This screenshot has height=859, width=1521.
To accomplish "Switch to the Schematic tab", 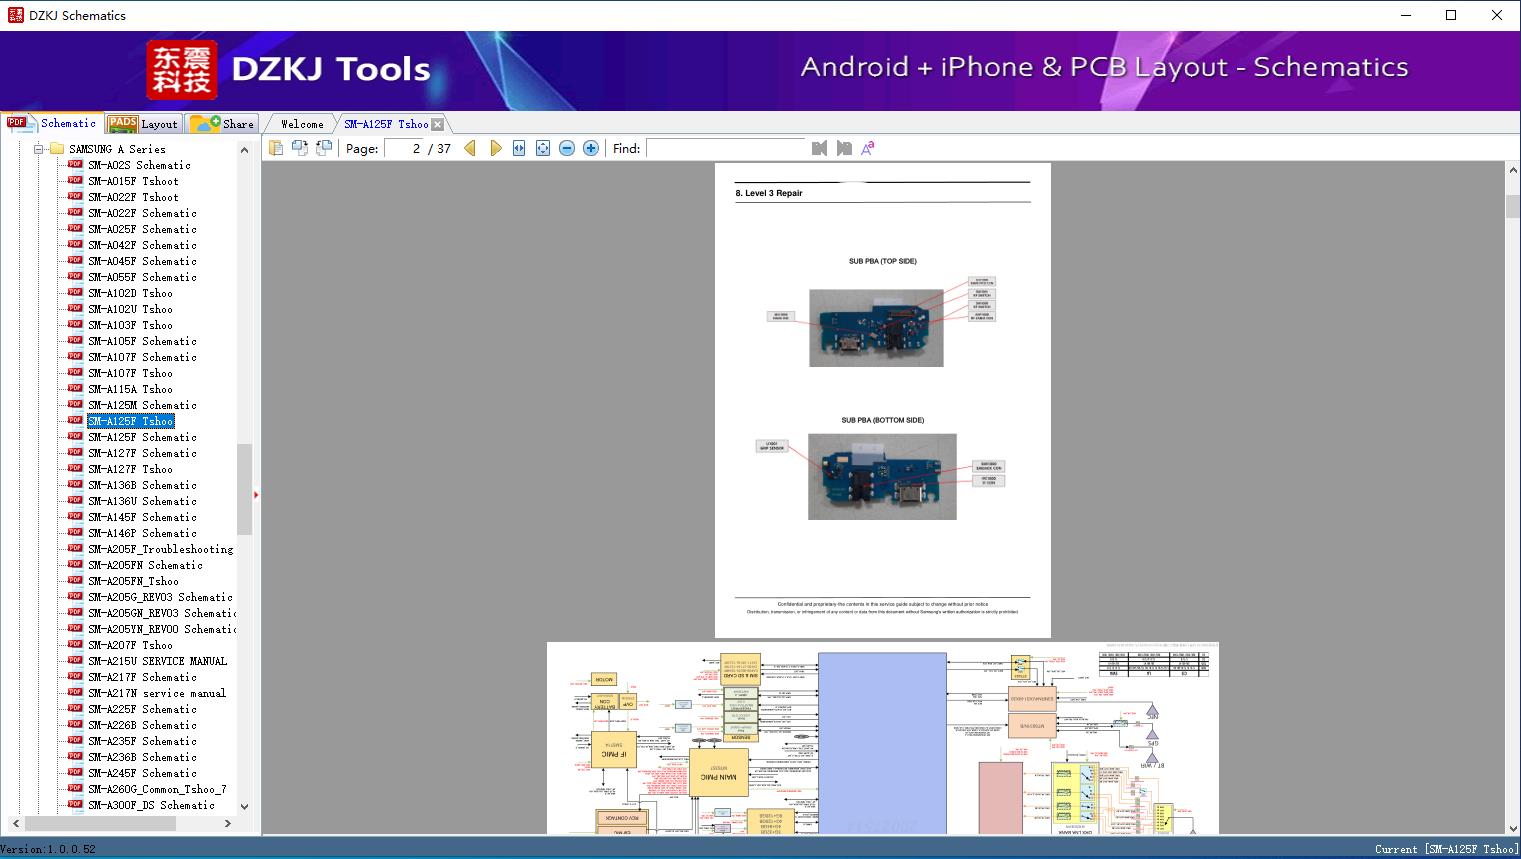I will tap(52, 123).
